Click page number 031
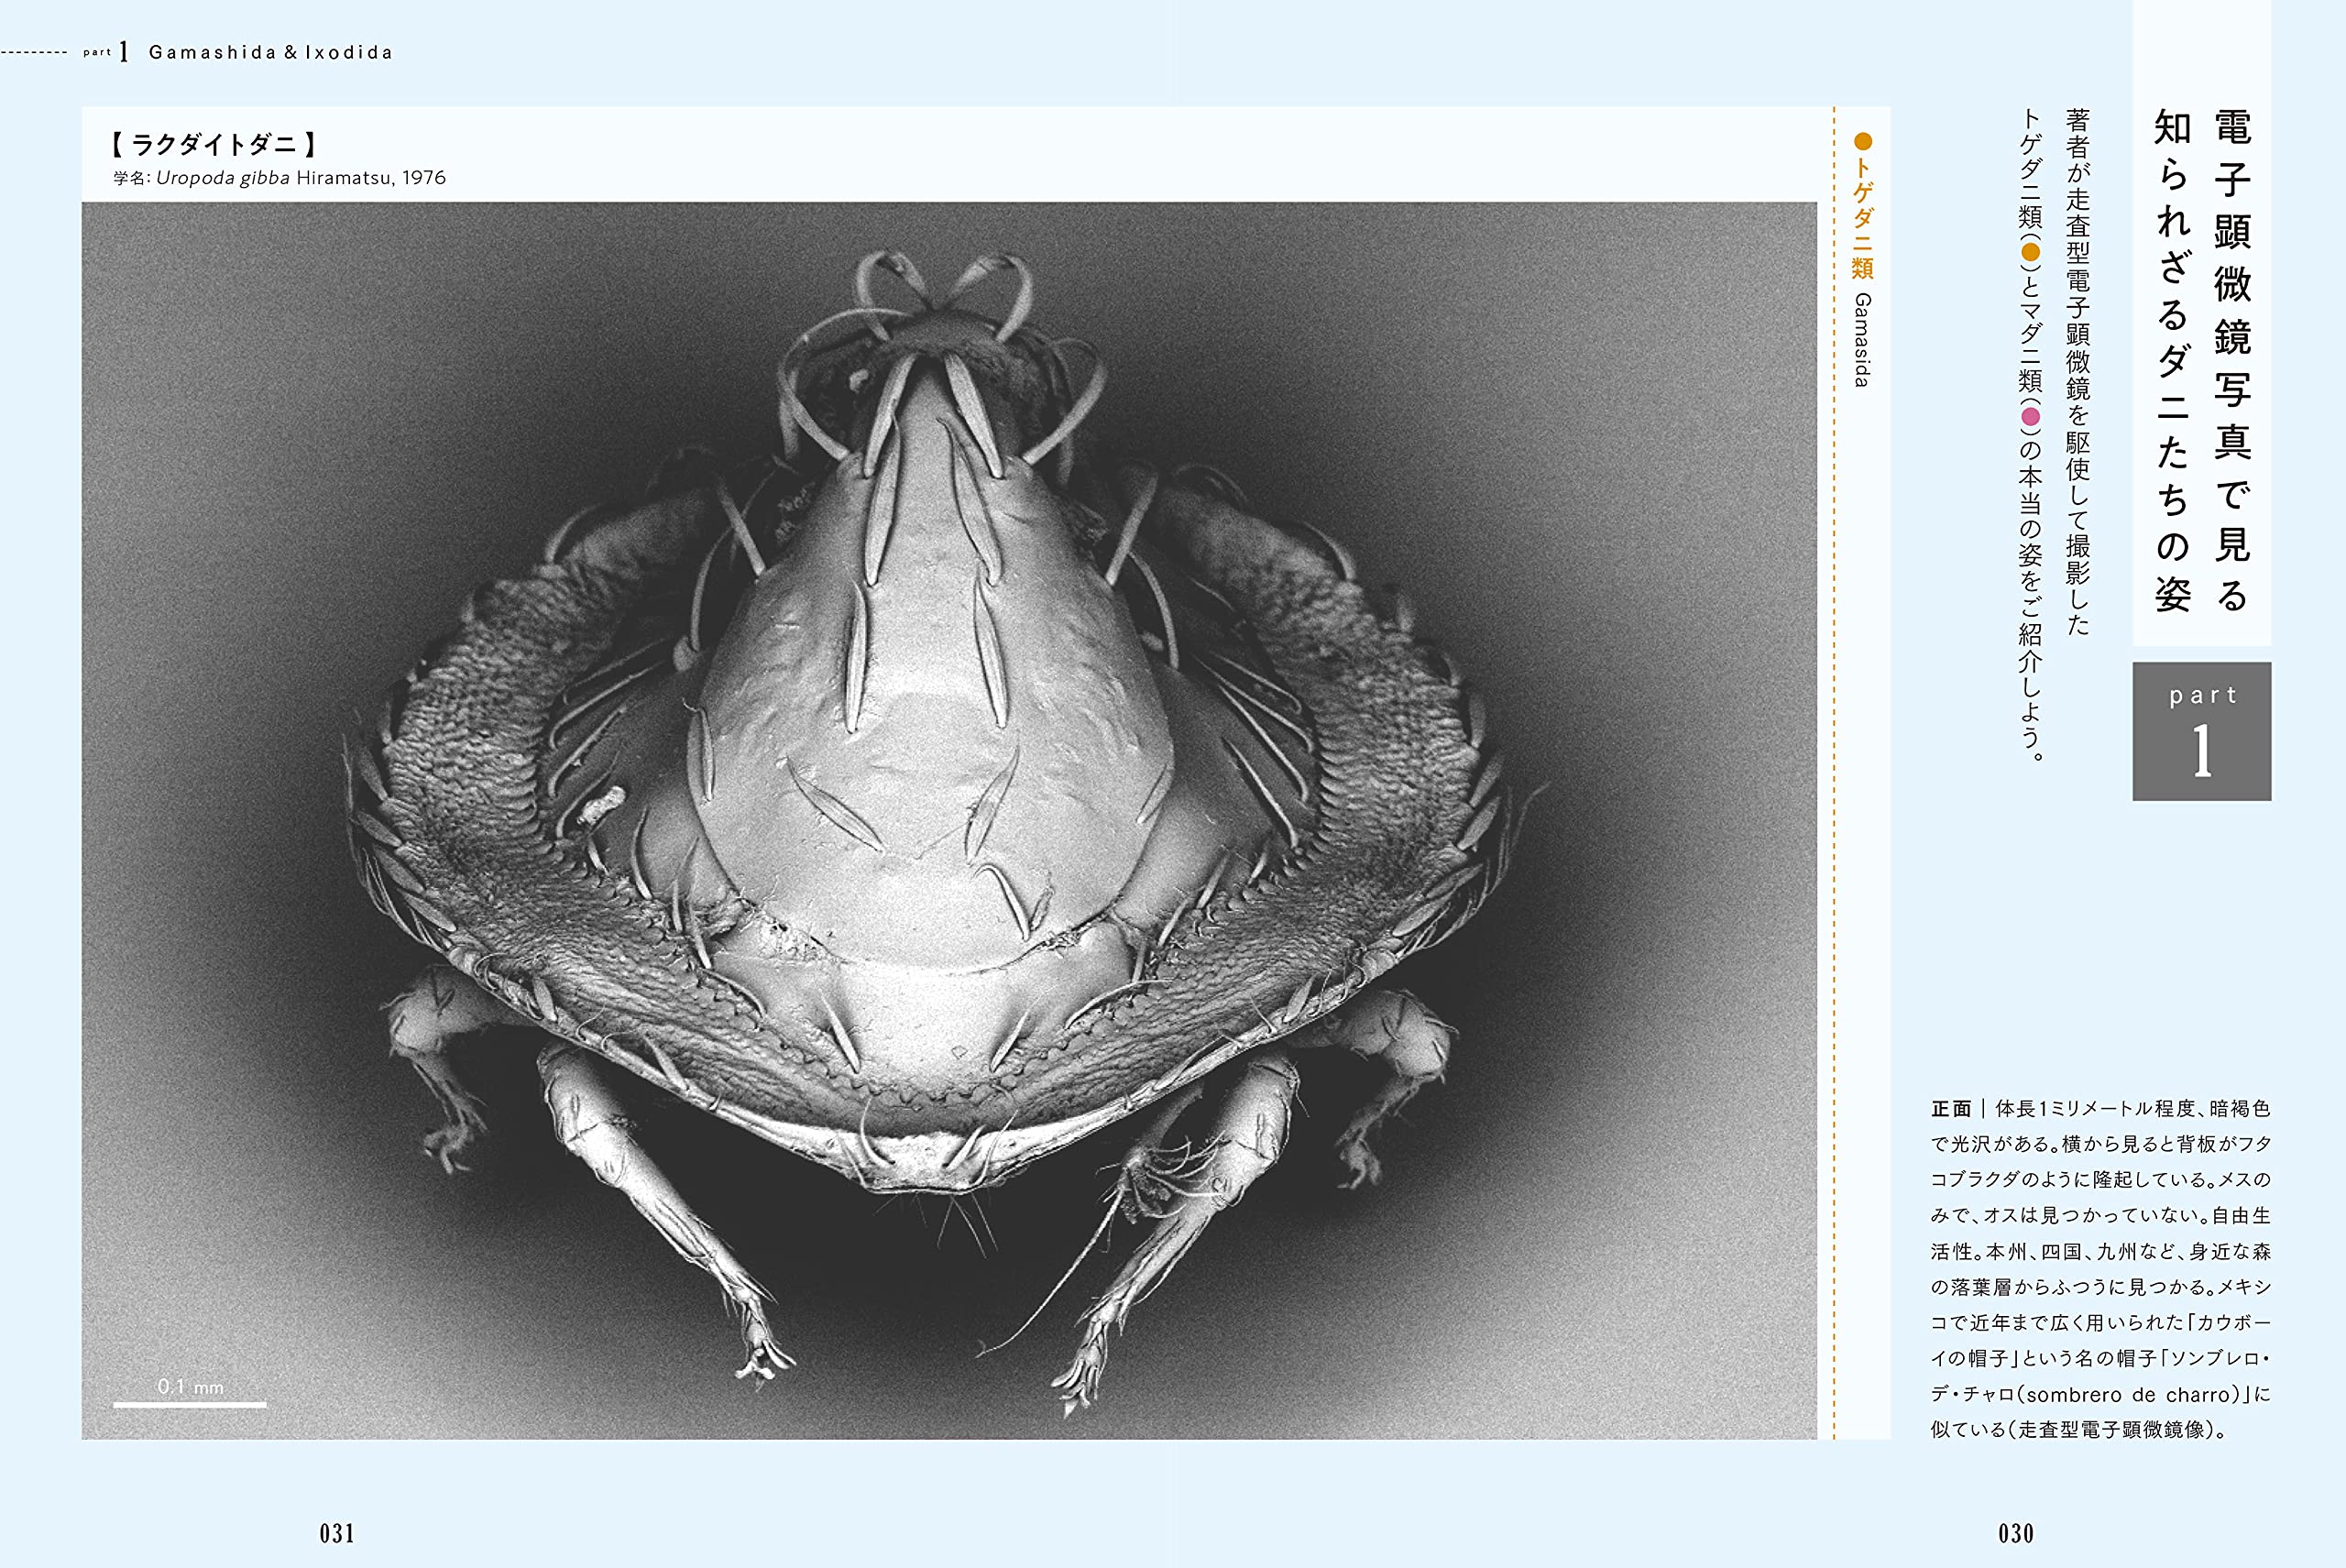Screen dimensions: 2346x1568 coord(337,1533)
